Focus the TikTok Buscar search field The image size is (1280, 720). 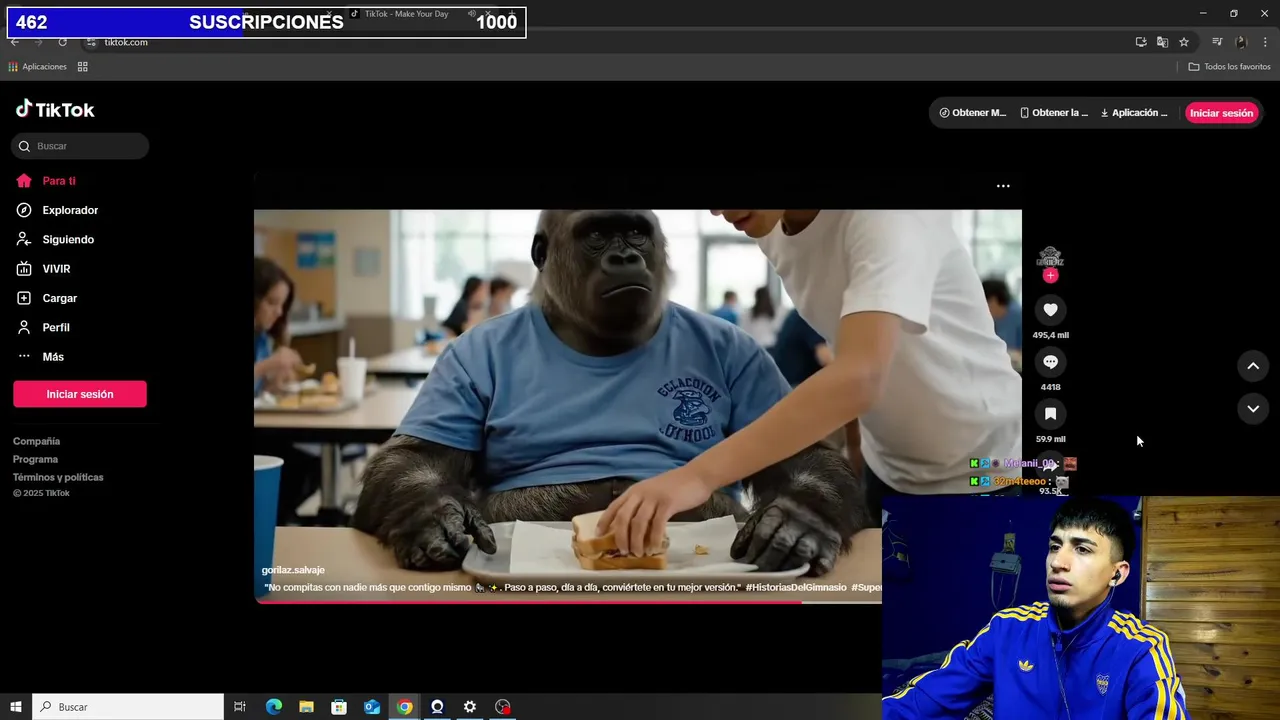(x=80, y=146)
